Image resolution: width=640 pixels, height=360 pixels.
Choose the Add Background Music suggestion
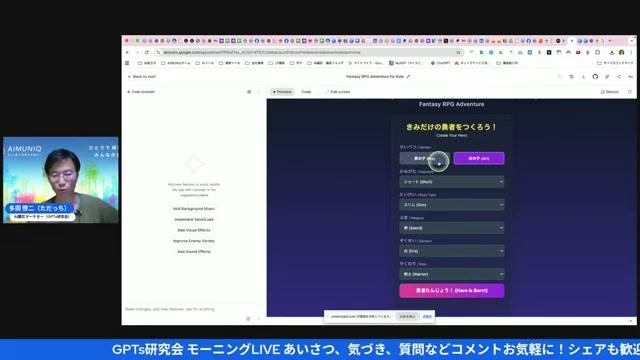[194, 209]
